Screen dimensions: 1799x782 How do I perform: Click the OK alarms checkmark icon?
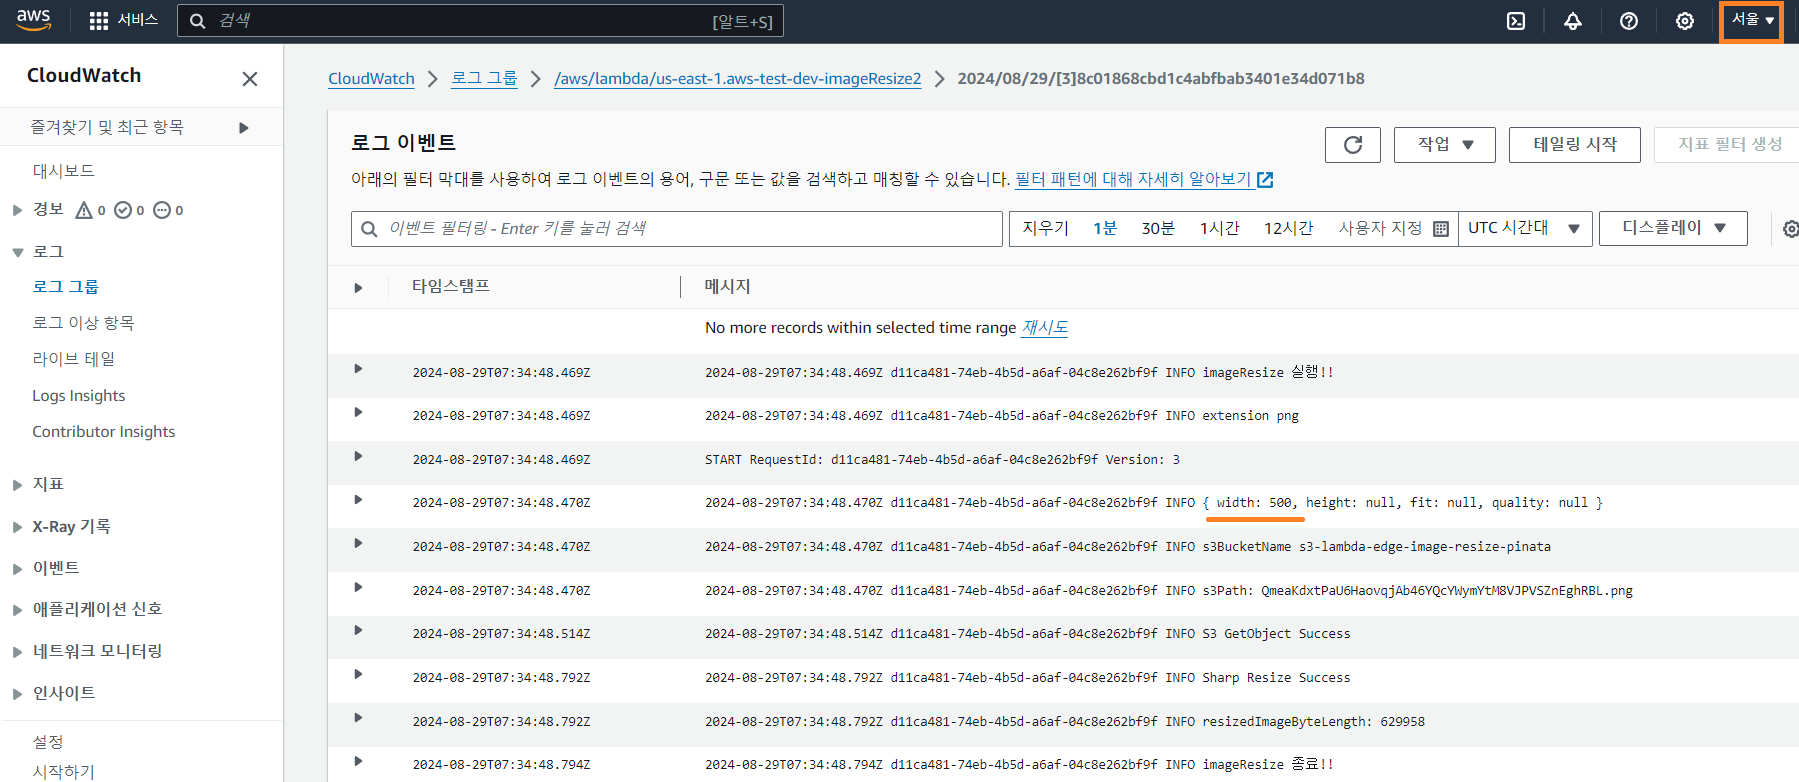[123, 210]
